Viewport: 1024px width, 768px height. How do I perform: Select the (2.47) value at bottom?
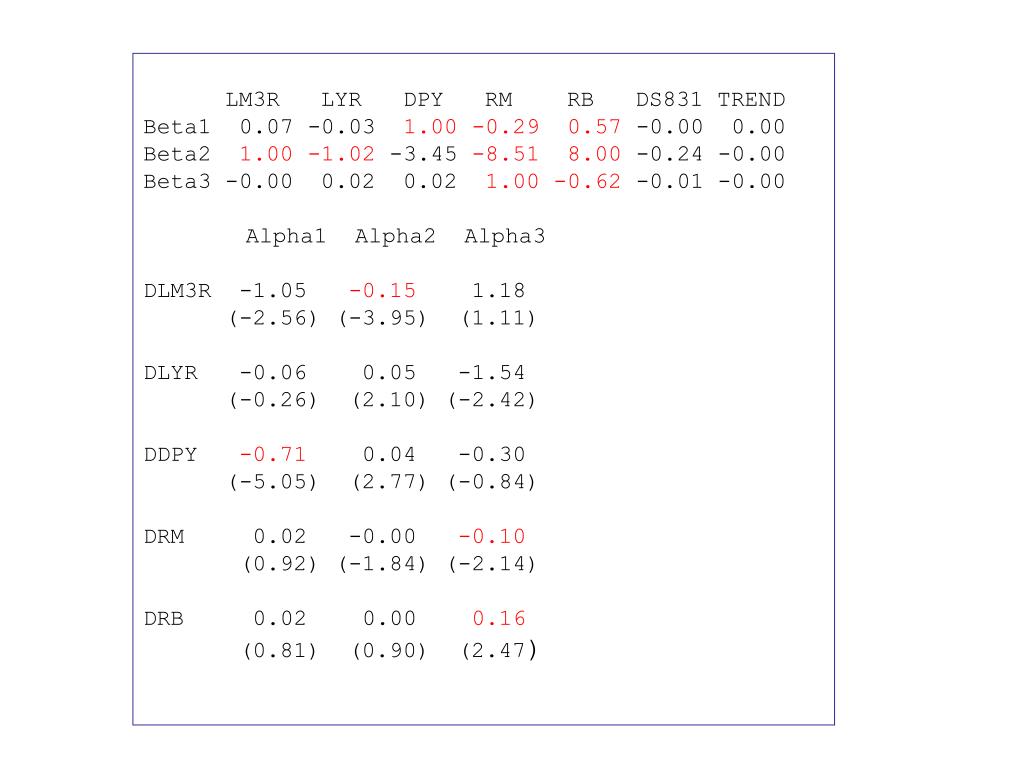[x=499, y=650]
